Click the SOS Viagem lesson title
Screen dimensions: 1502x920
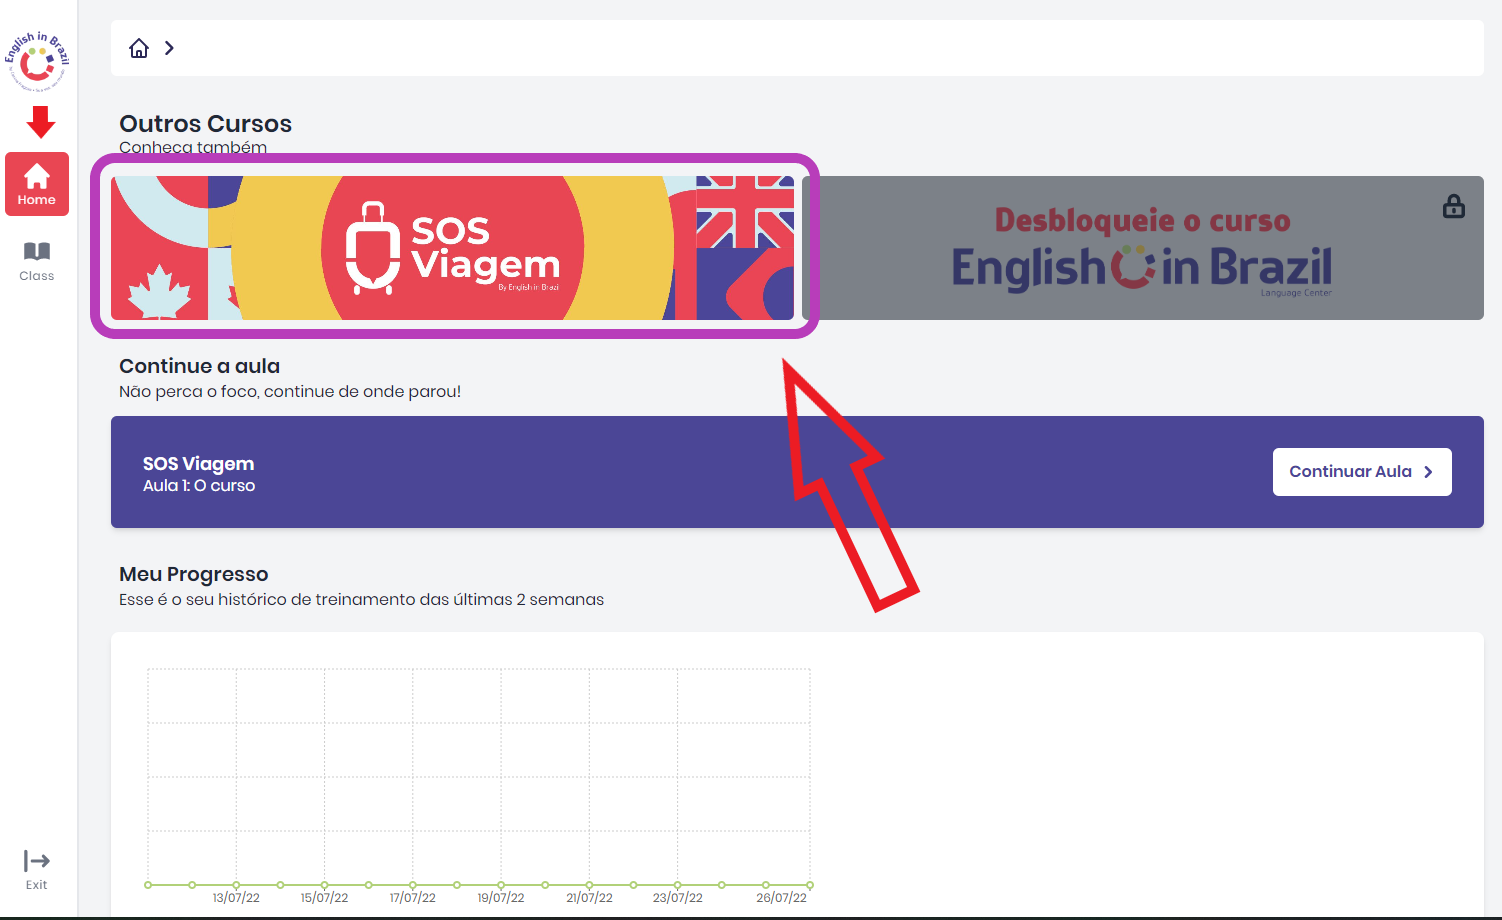click(x=198, y=464)
